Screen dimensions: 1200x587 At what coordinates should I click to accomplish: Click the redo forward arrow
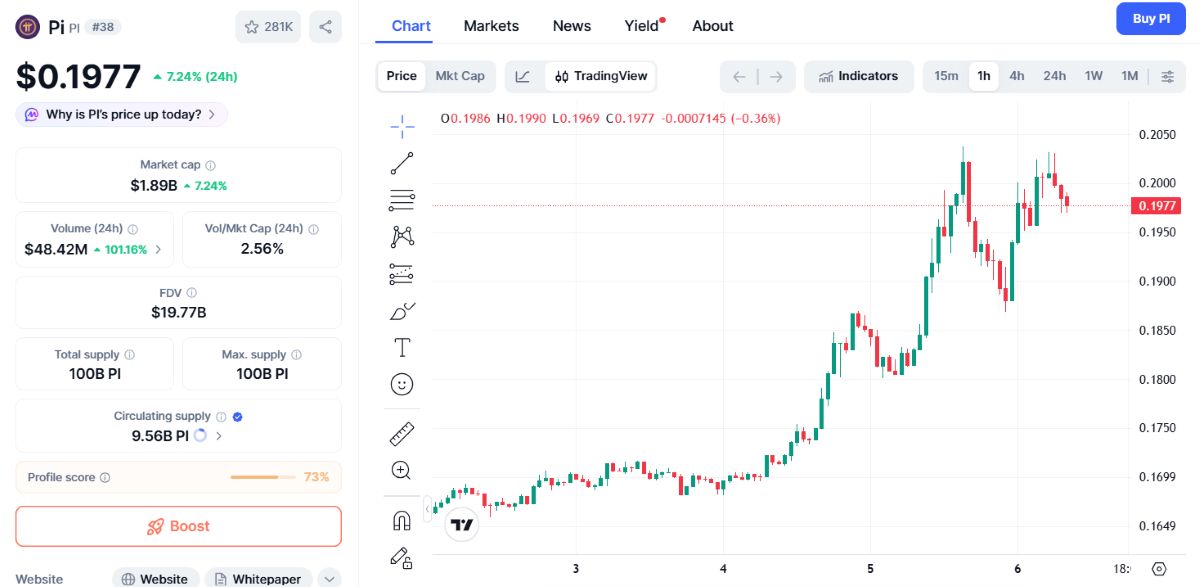click(776, 76)
